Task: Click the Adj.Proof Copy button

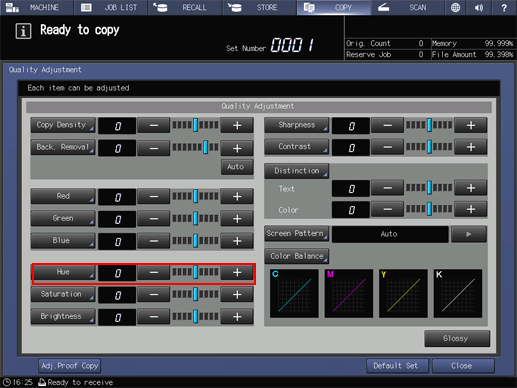Action: 69,366
